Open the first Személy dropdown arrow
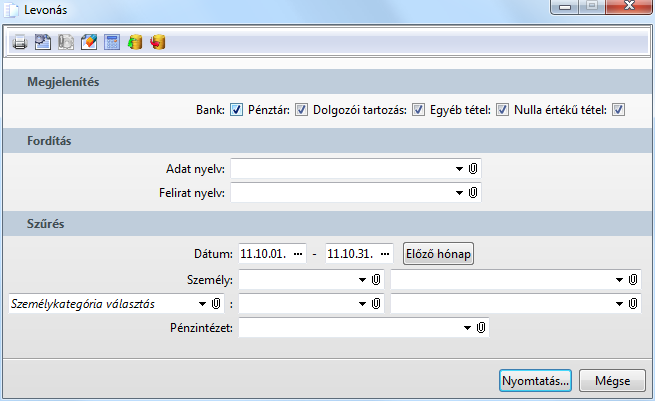Screen dimensions: 655x401 click(362, 279)
